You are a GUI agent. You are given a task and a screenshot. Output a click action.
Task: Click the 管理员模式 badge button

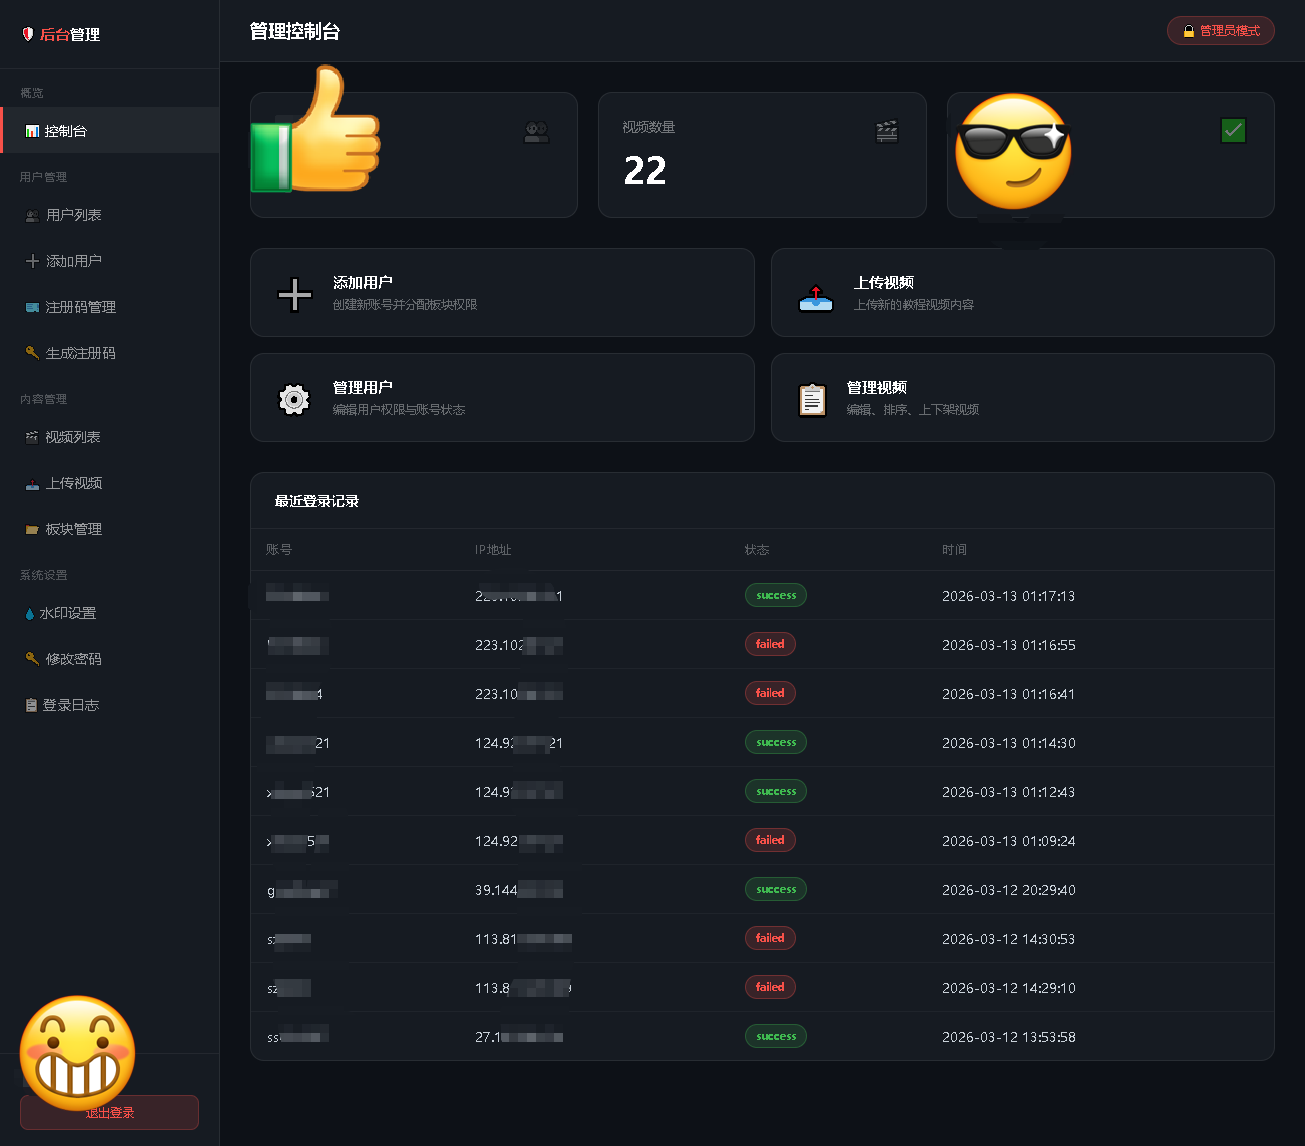1220,31
